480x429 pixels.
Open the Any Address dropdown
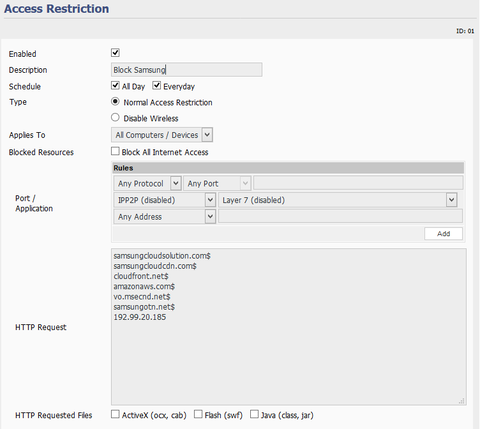[165, 217]
